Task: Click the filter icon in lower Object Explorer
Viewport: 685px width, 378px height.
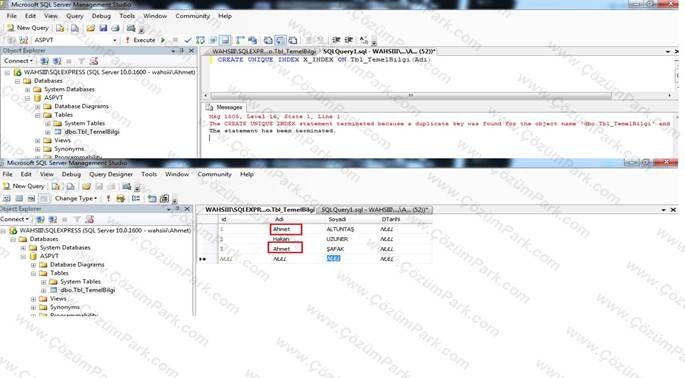Action: pyautogui.click(x=77, y=219)
